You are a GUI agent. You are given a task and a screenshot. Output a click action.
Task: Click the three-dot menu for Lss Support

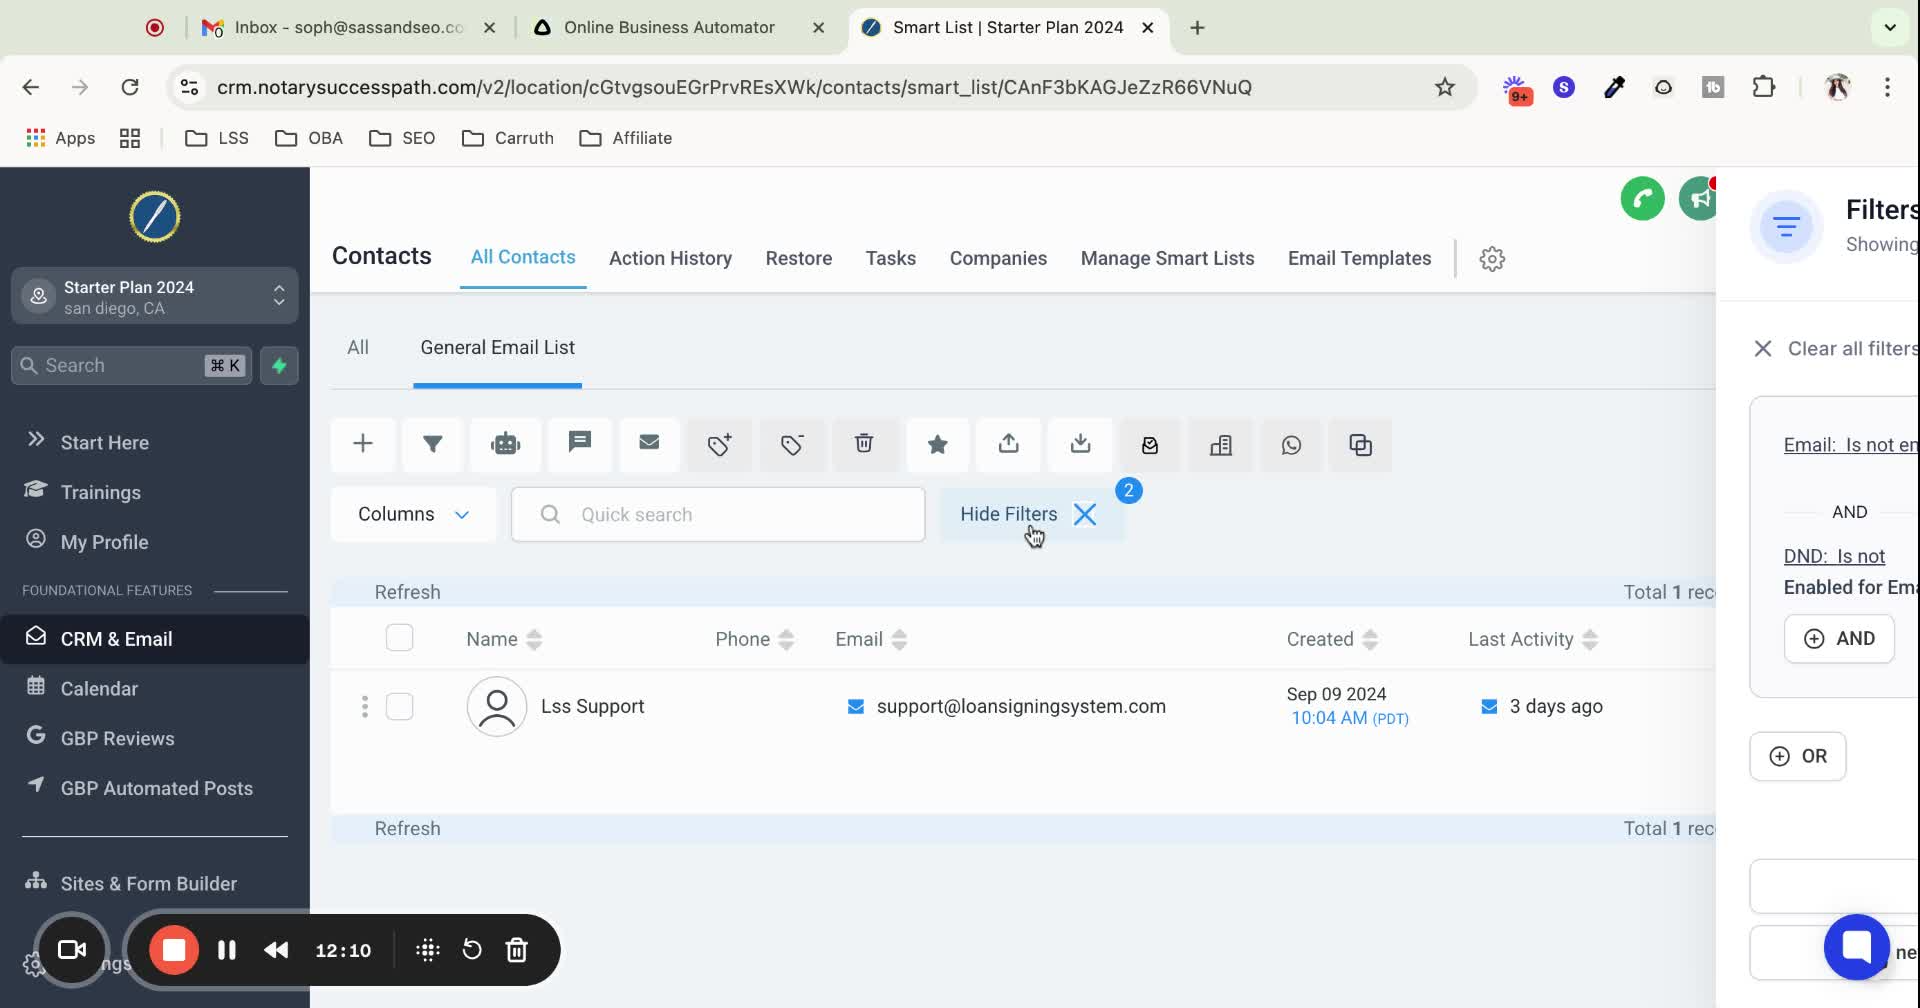coord(364,706)
